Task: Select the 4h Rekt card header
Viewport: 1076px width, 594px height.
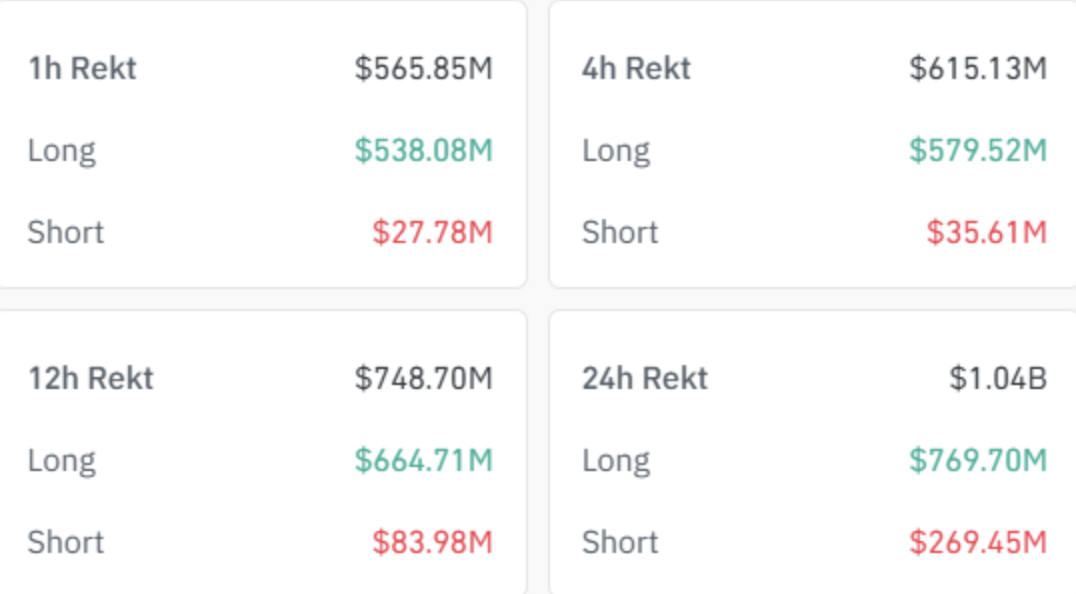Action: point(635,68)
